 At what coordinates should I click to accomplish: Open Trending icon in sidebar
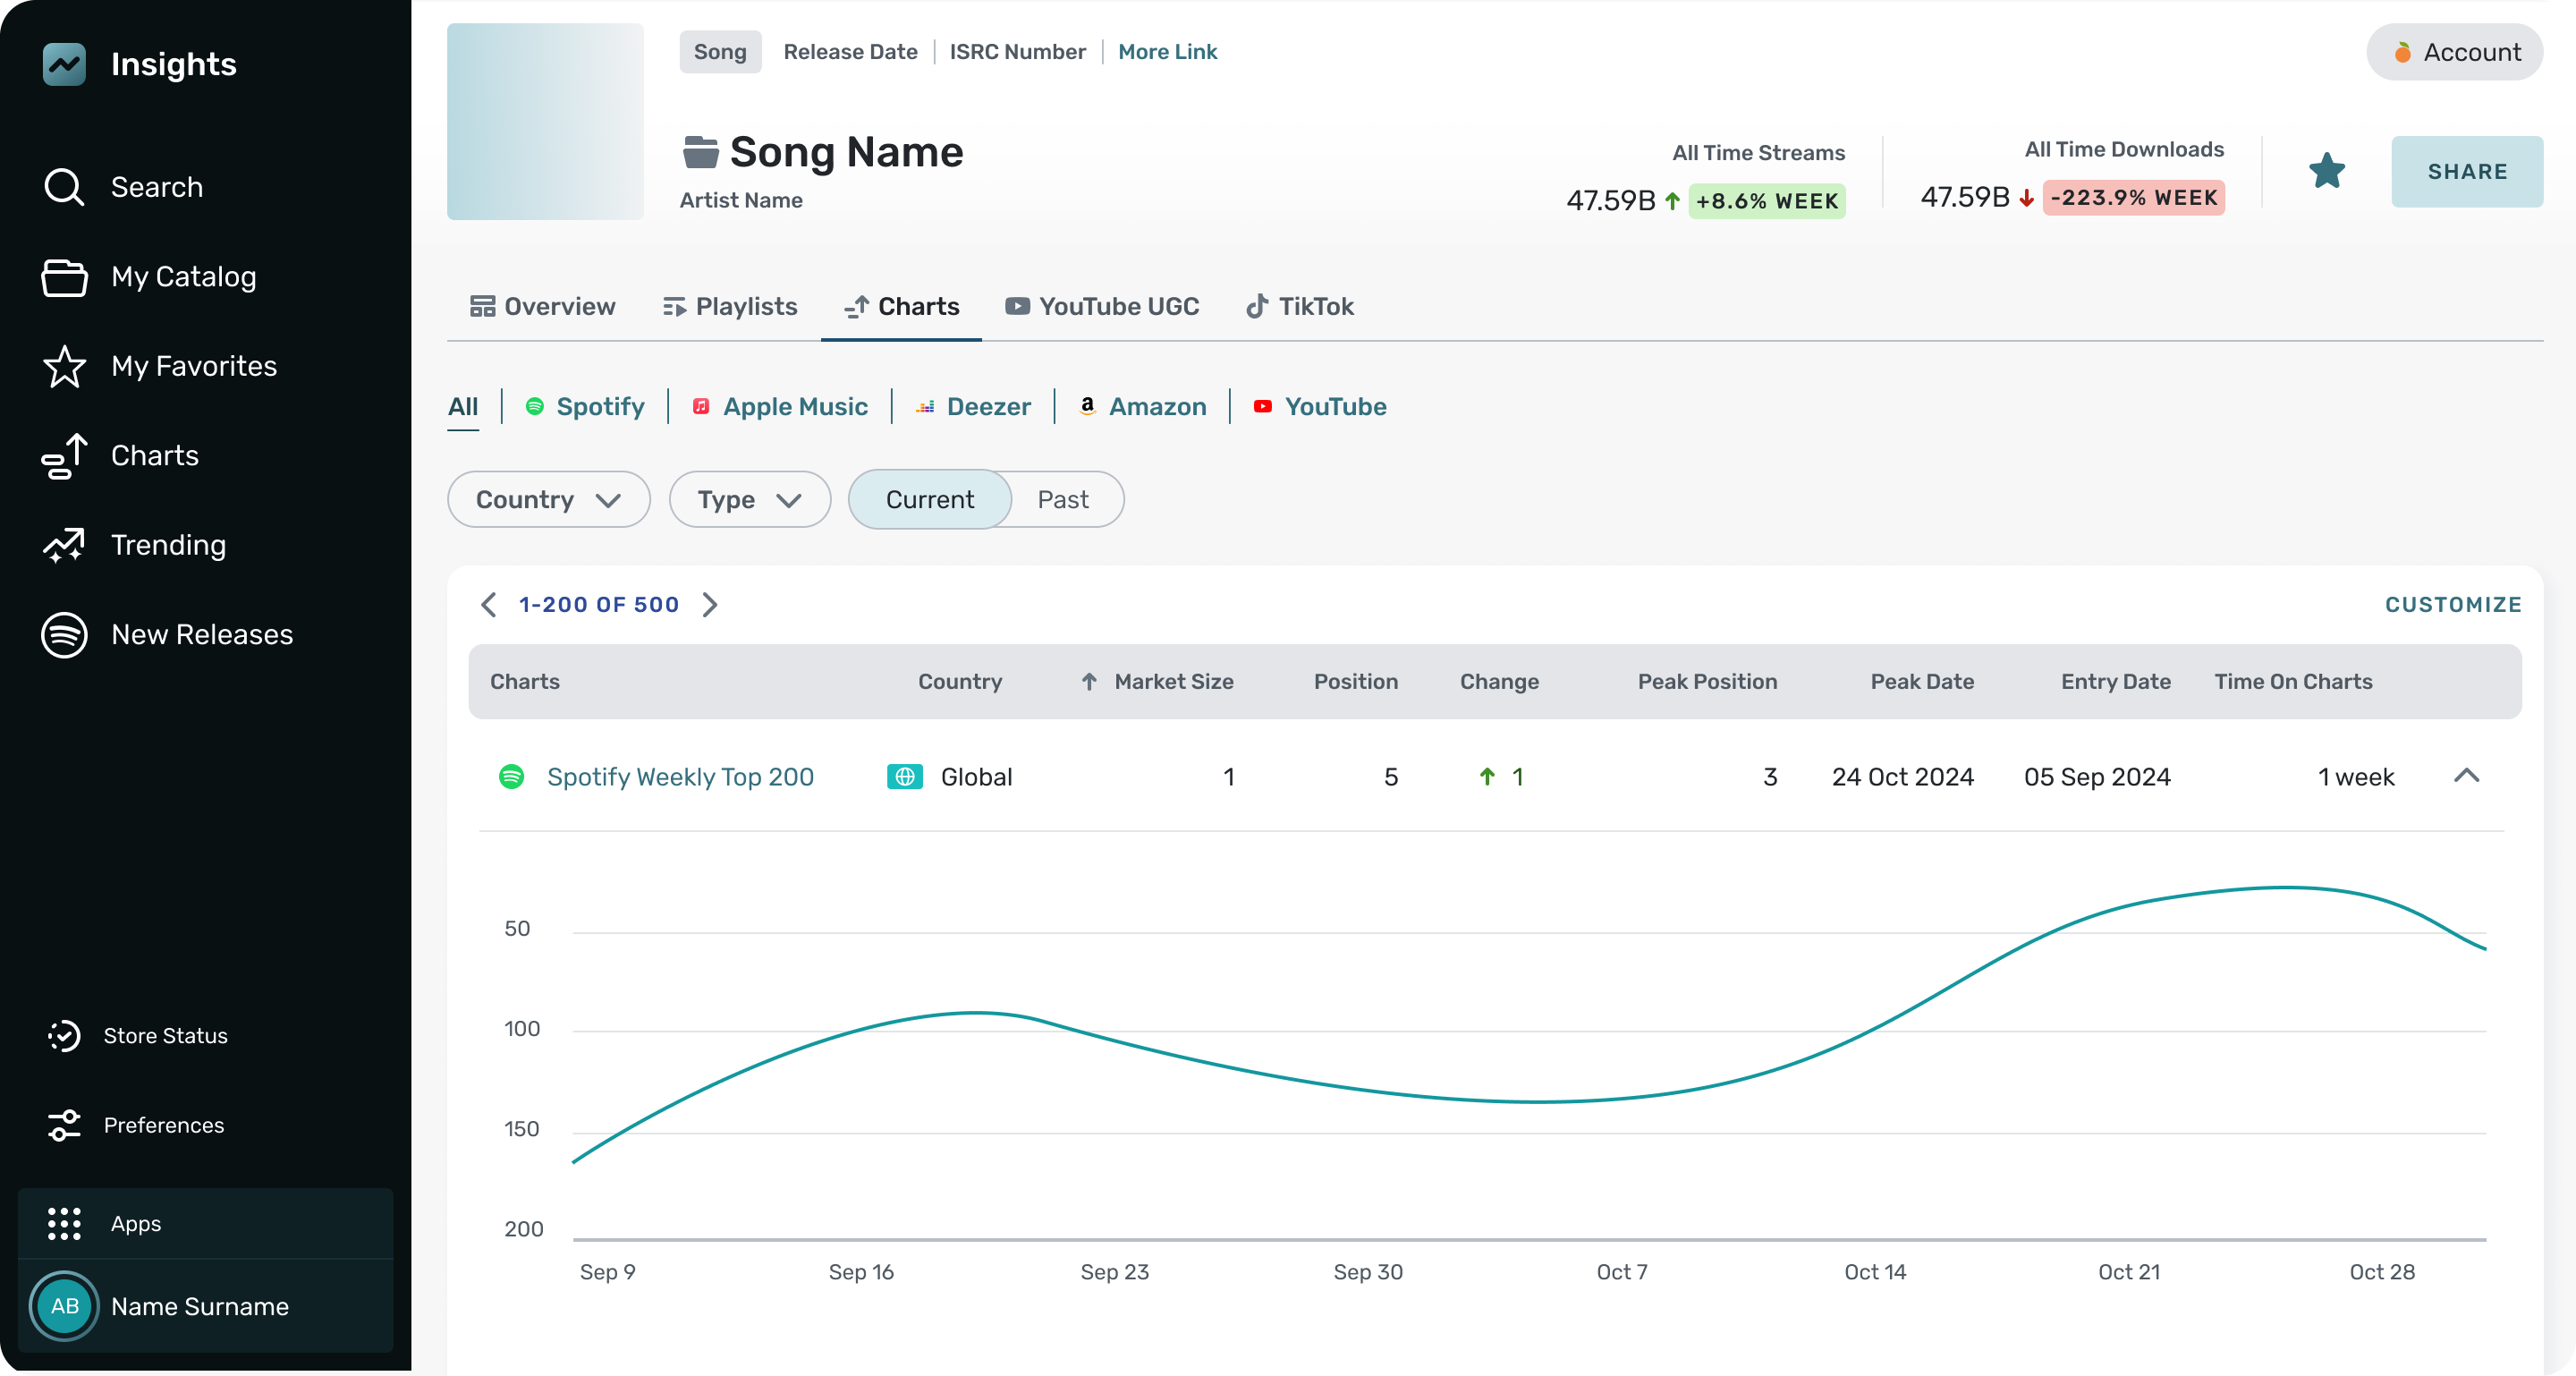[x=64, y=545]
